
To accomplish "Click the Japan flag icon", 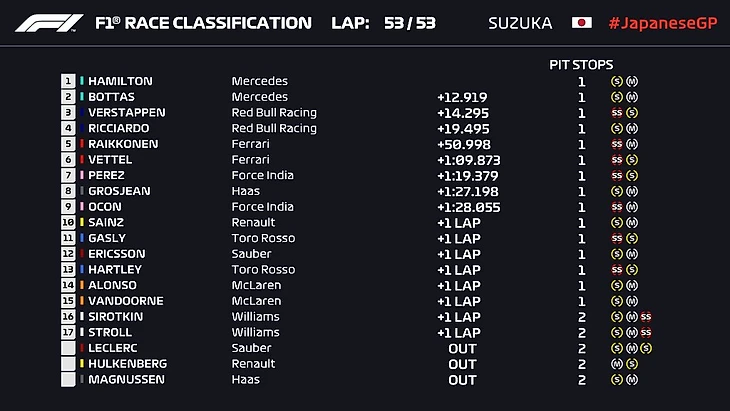I will click(x=581, y=23).
